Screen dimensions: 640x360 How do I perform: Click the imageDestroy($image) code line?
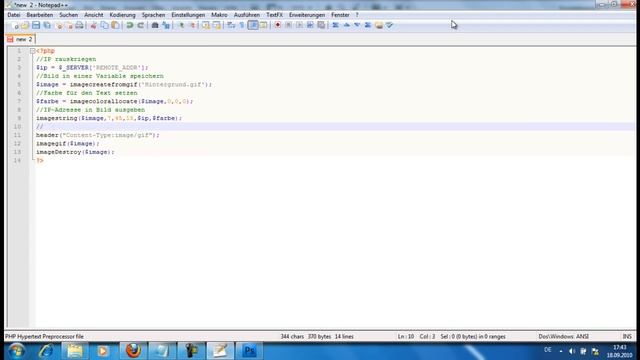point(75,152)
